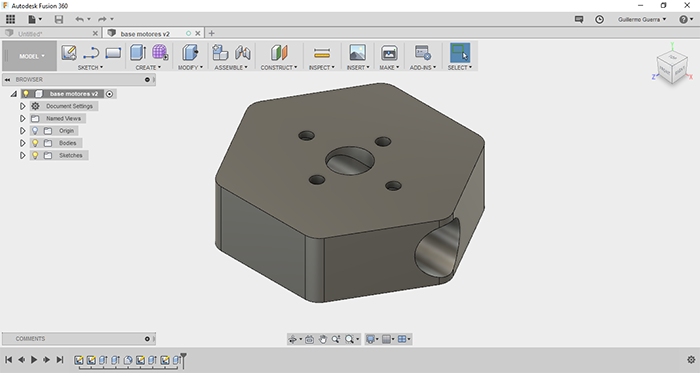Viewport: 700px width, 373px height.
Task: Expand the Bodies folder node
Action: pyautogui.click(x=22, y=143)
